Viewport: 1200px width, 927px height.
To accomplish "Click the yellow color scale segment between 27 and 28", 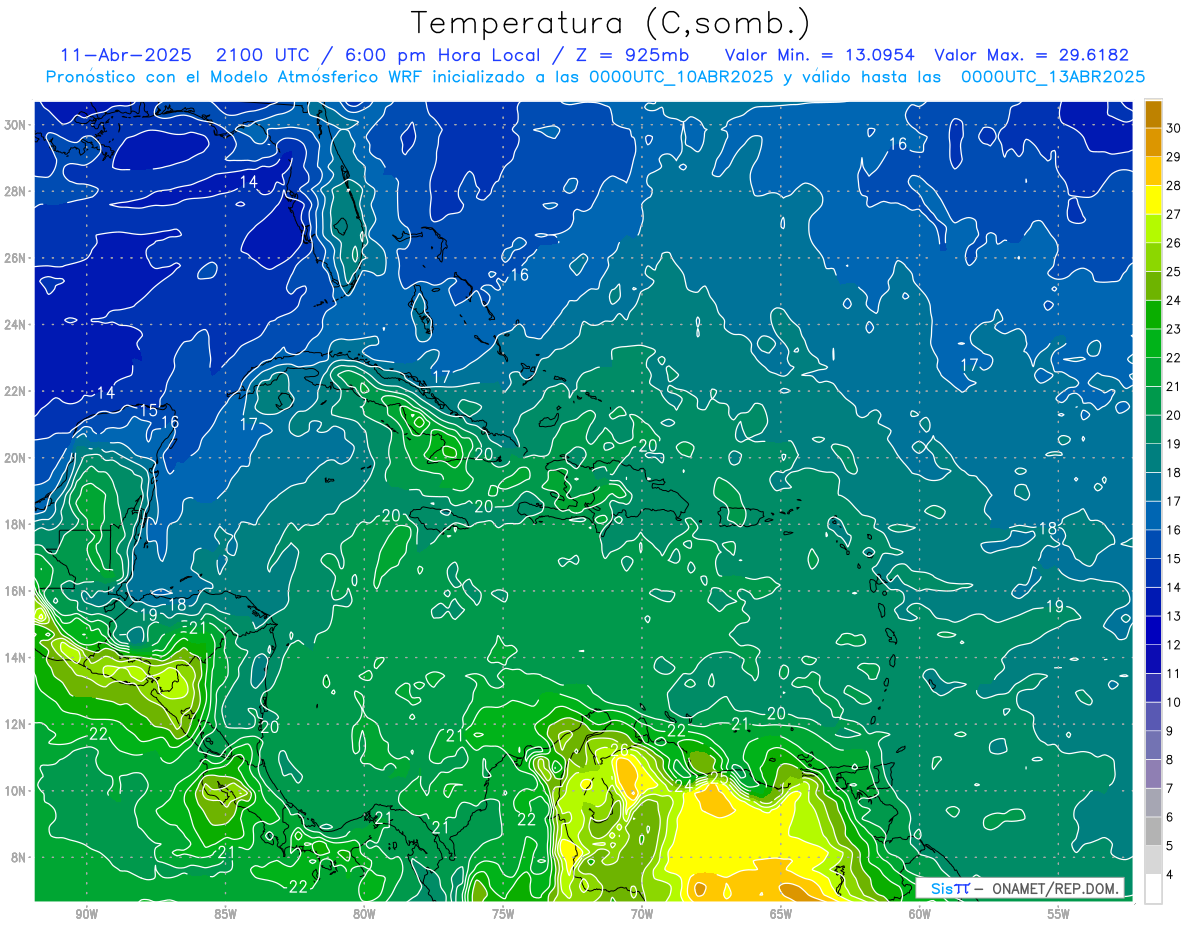I will point(1153,200).
